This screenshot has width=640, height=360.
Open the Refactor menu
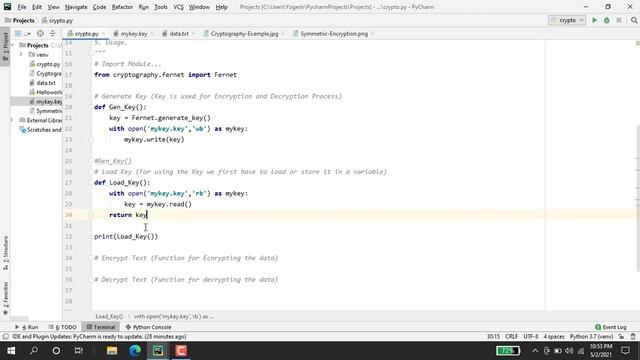click(122, 7)
